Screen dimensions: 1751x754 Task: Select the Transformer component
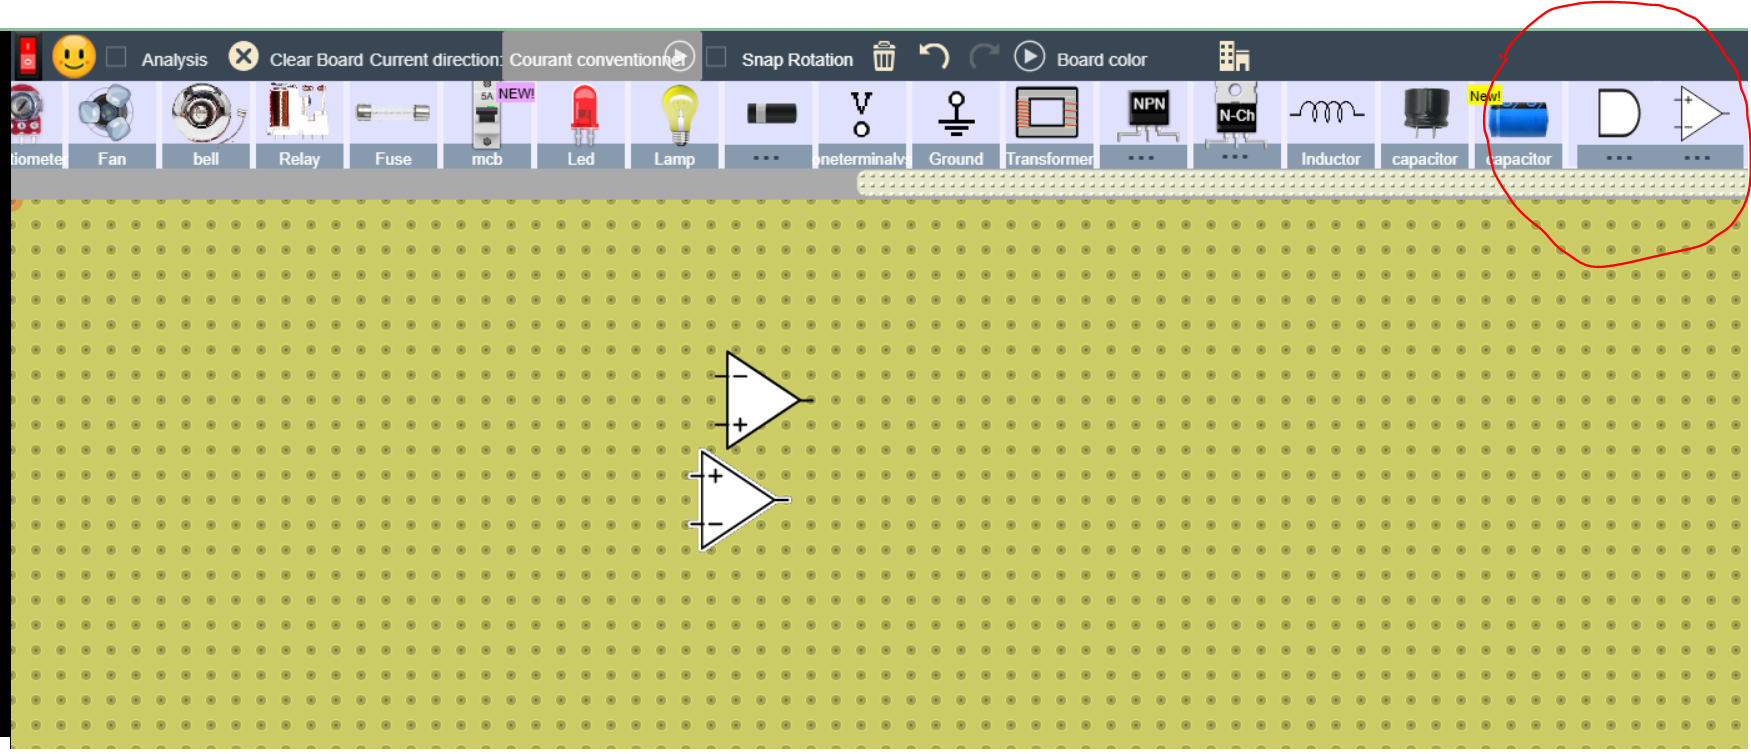(1047, 115)
